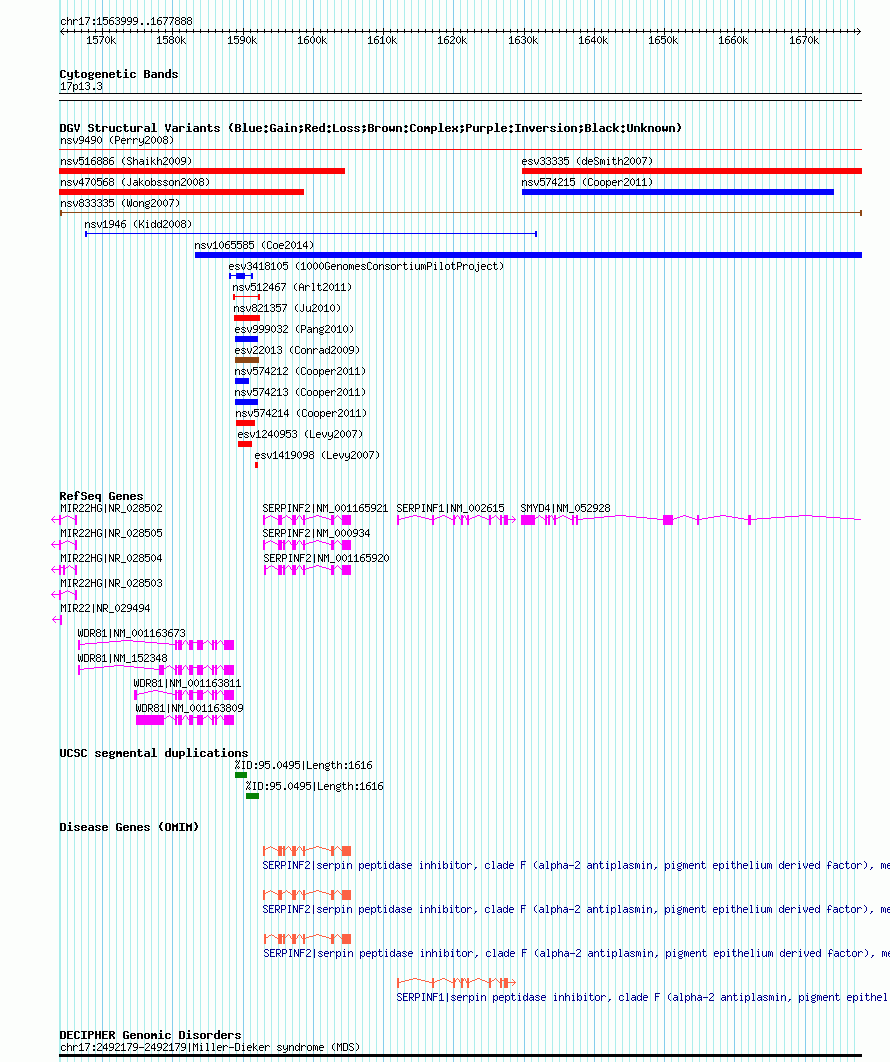Click the nsv516886 (Shaikh2009) red loss bar
The height and width of the screenshot is (1062, 890).
coord(202,171)
